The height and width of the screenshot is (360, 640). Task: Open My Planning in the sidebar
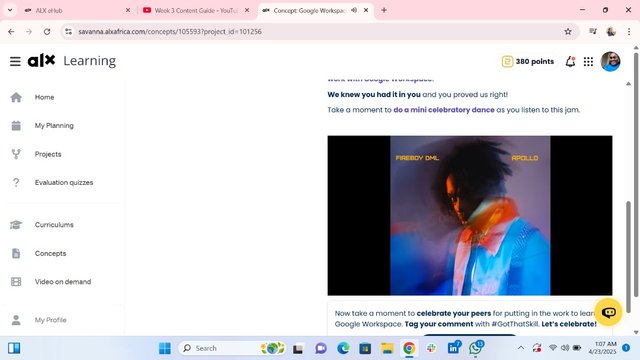pyautogui.click(x=54, y=126)
